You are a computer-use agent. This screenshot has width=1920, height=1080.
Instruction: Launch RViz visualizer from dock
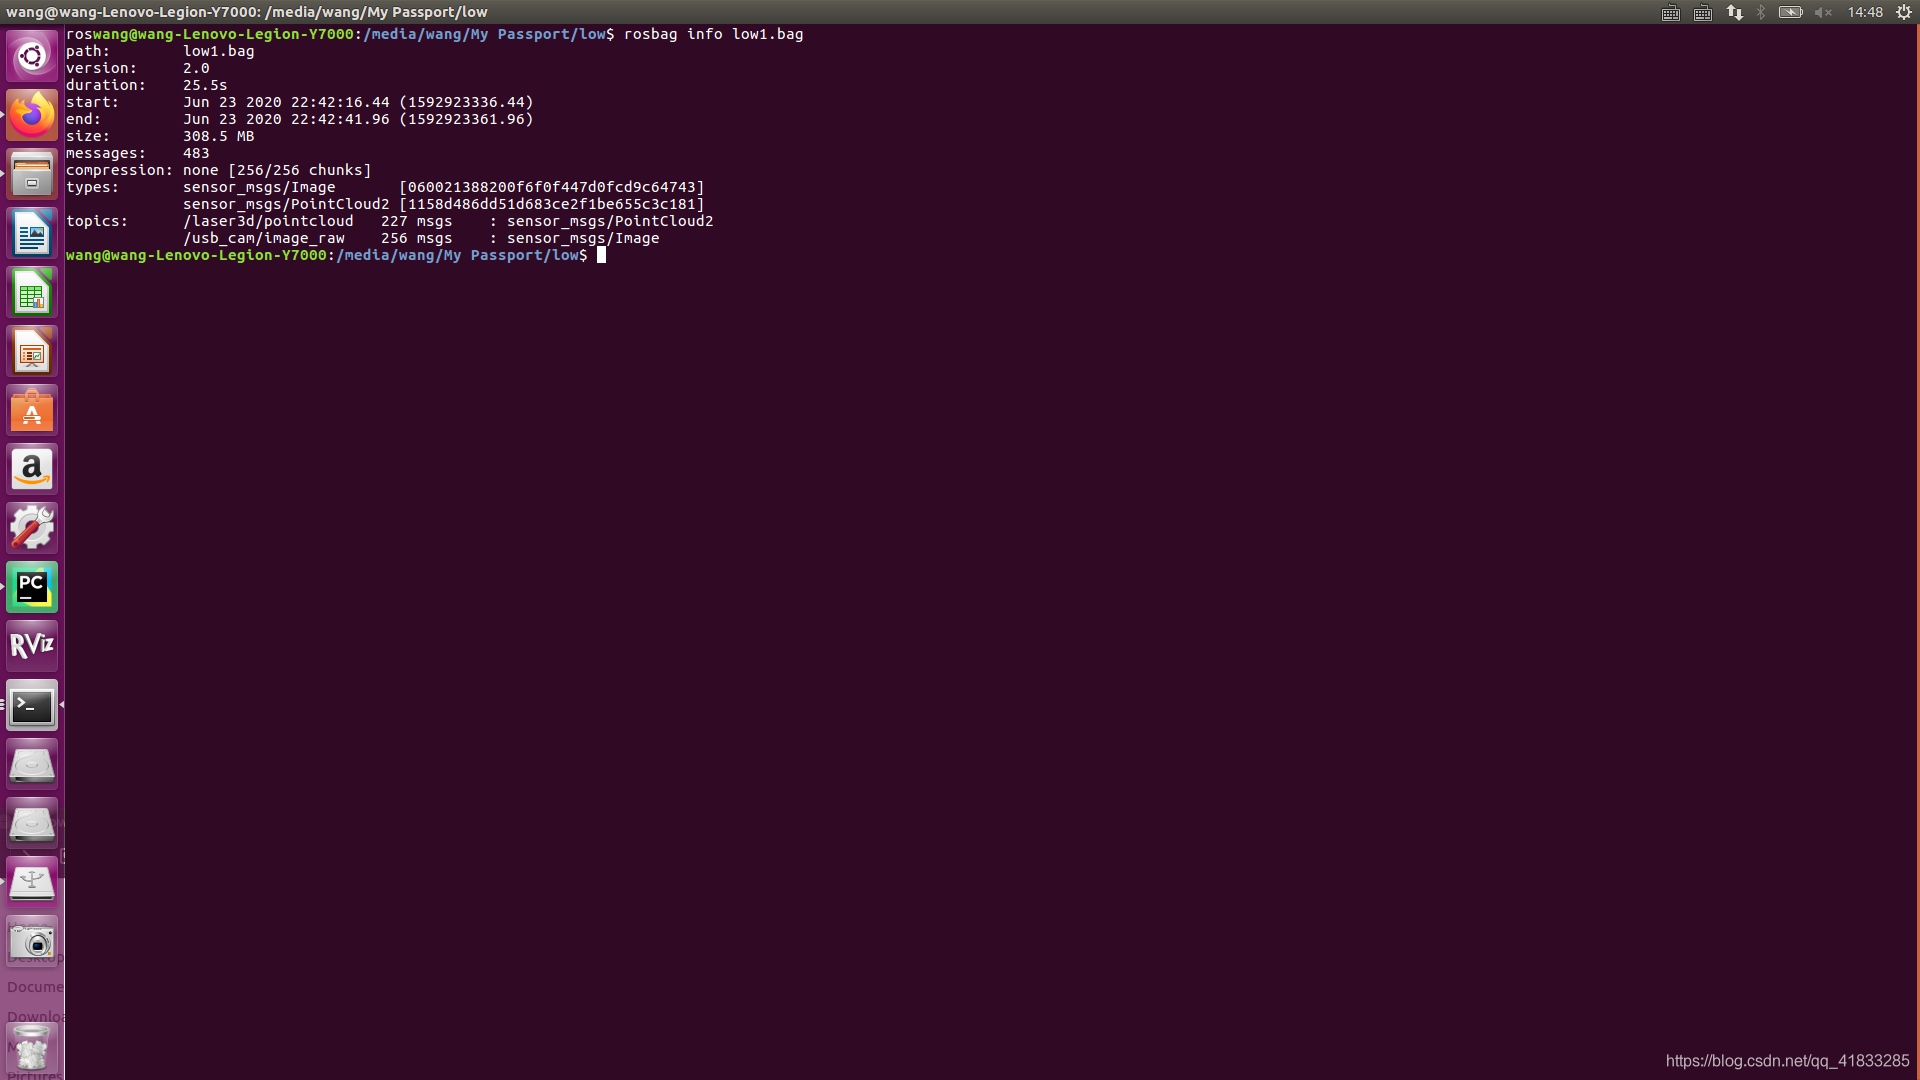click(x=32, y=646)
